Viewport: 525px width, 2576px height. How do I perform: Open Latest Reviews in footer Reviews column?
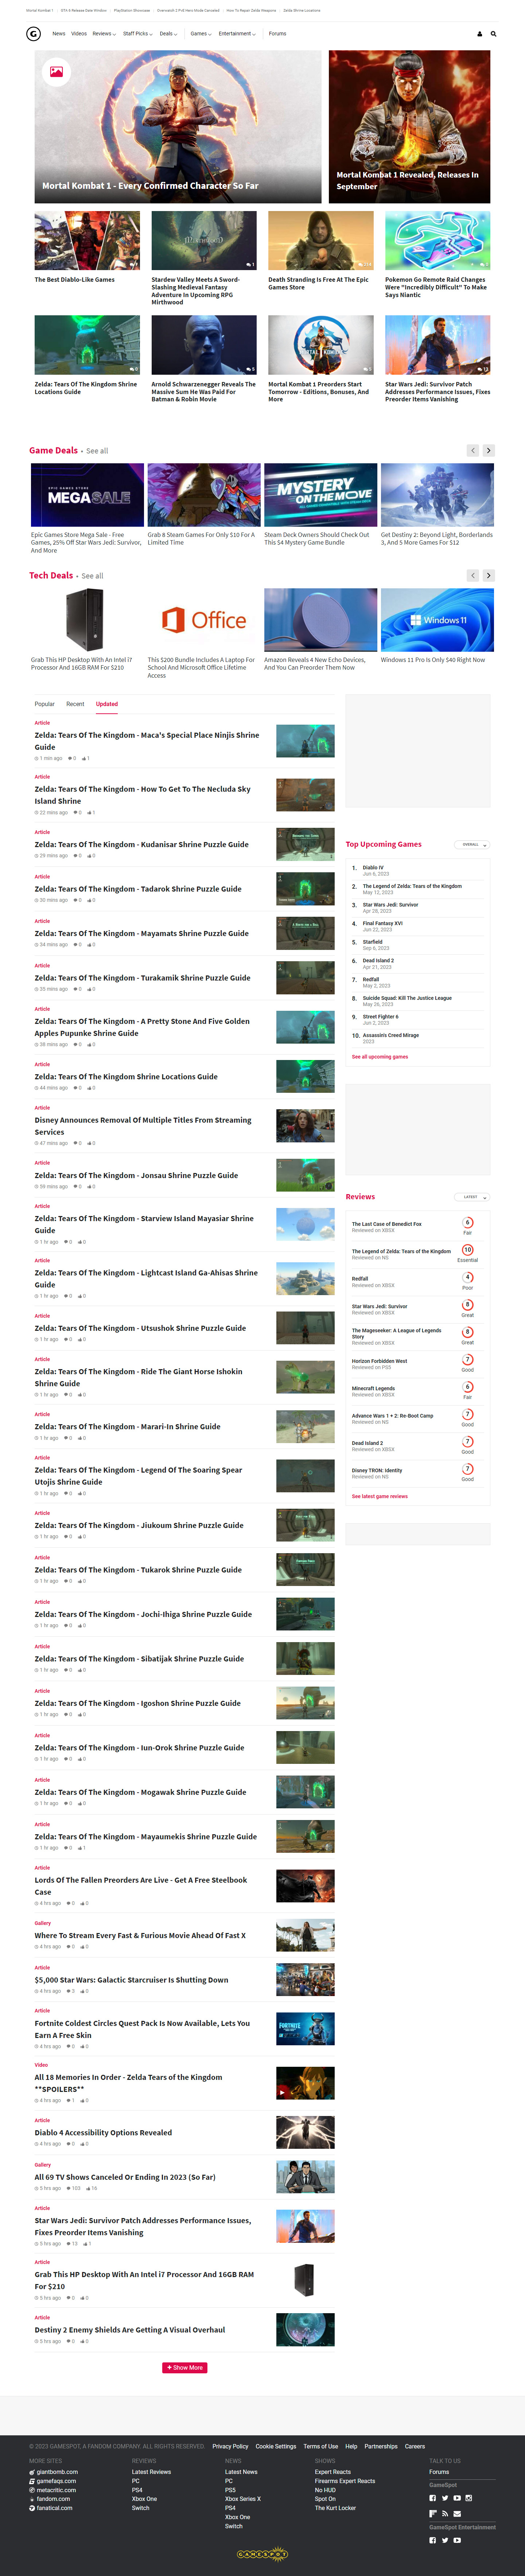(151, 2472)
